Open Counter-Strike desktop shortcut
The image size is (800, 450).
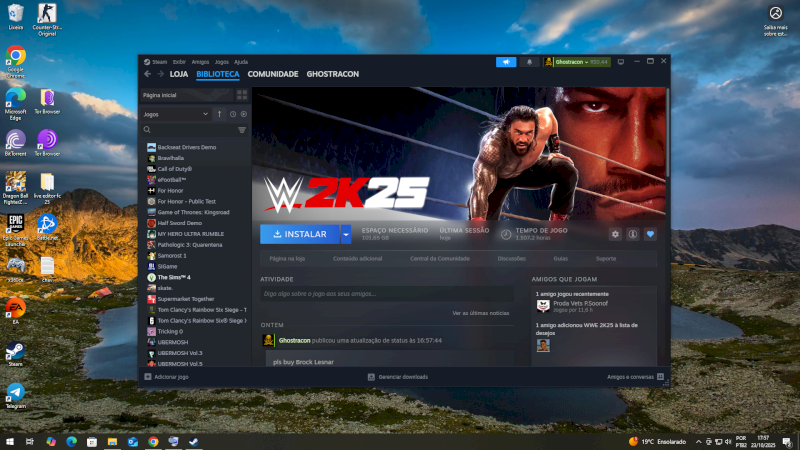pyautogui.click(x=47, y=19)
